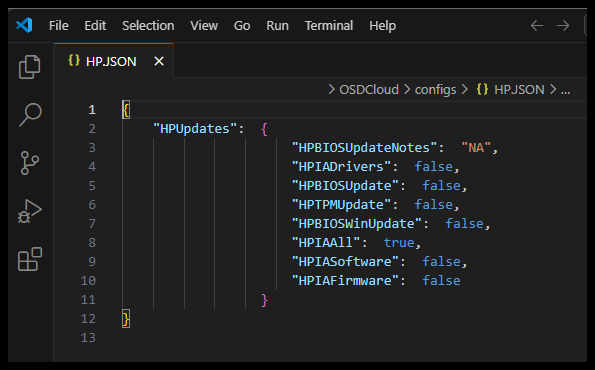Close the HP.JSON editor tab
The height and width of the screenshot is (370, 595).
[x=159, y=61]
